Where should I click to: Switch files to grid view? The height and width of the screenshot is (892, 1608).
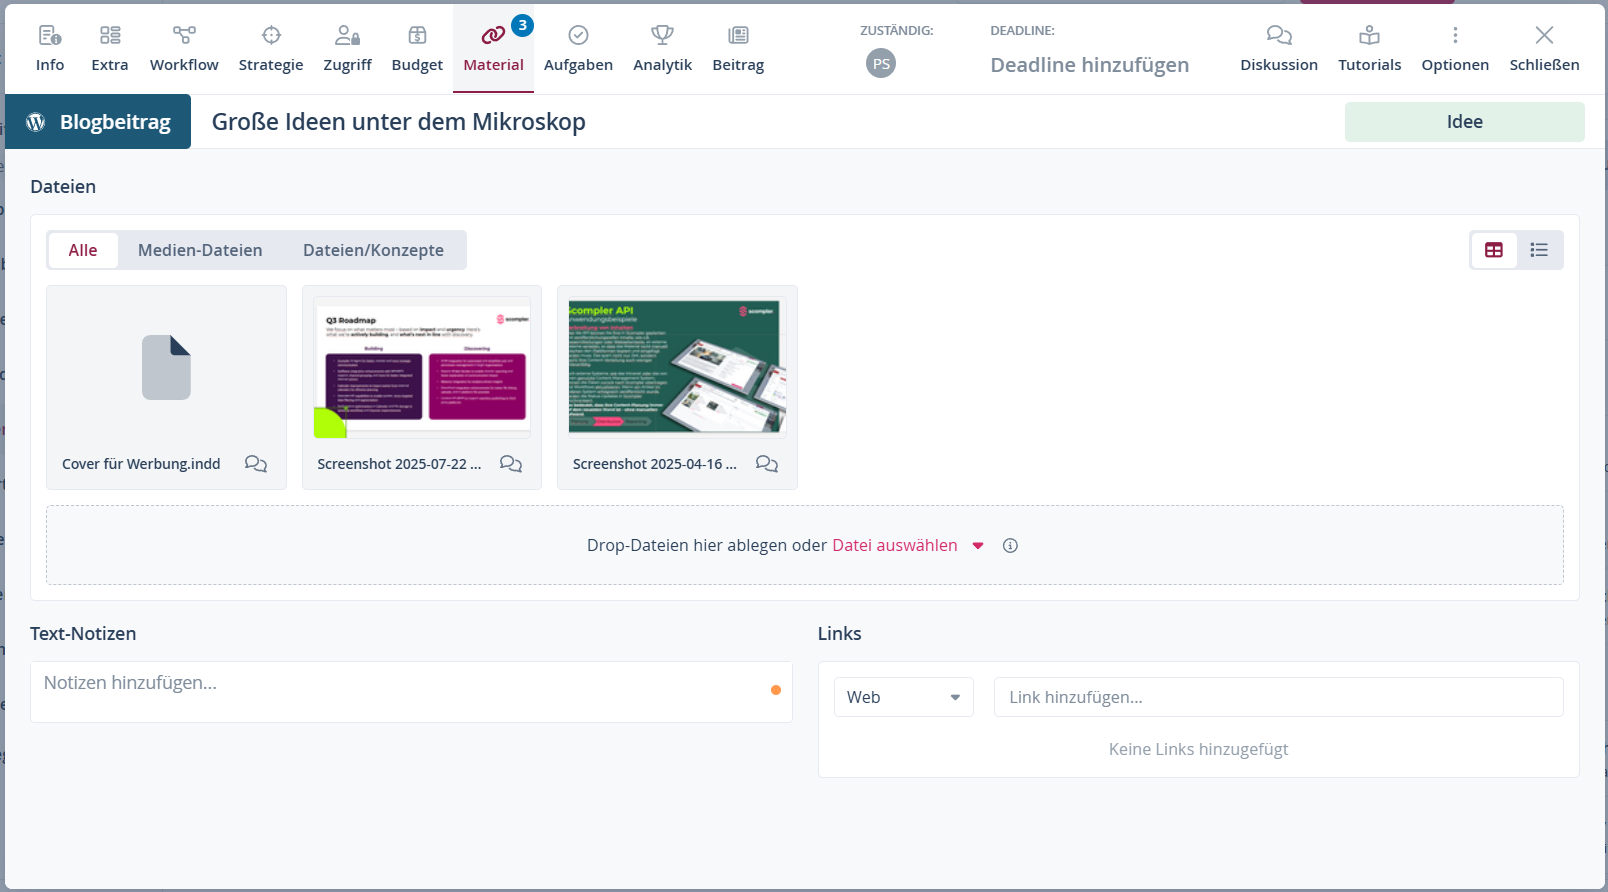[x=1494, y=250]
